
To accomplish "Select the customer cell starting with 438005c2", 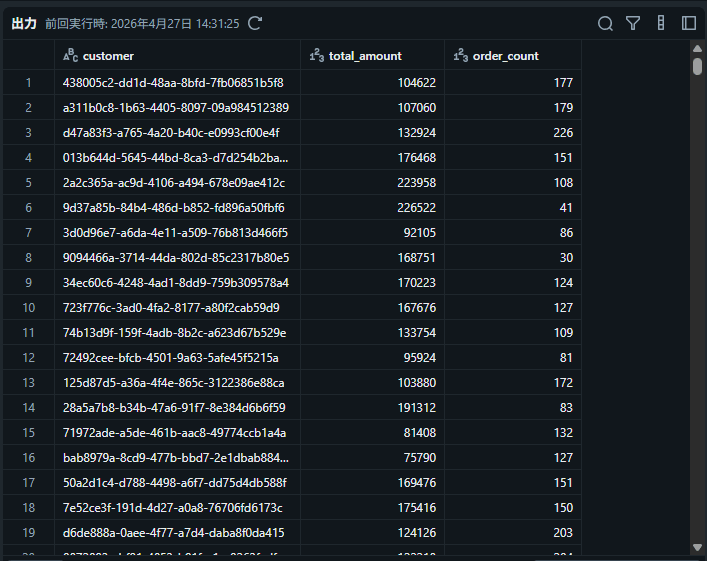I will (173, 82).
